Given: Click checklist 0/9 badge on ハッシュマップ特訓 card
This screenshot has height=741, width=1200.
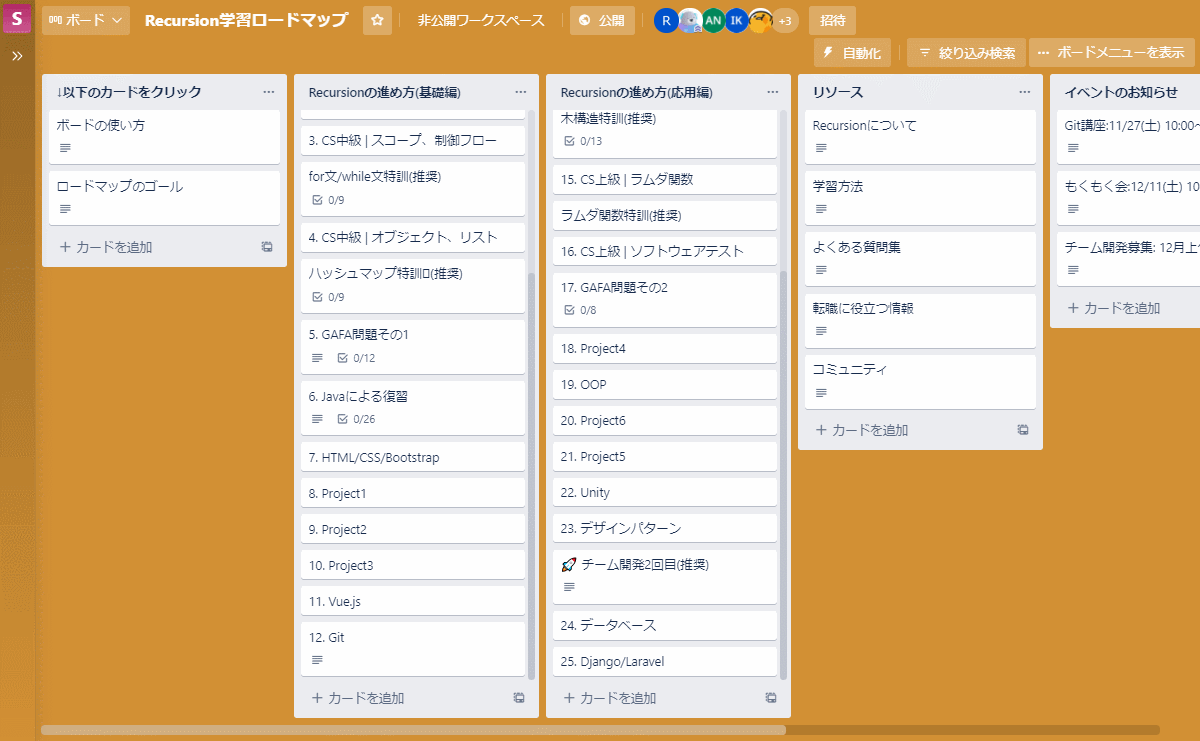Looking at the screenshot, I should point(328,297).
